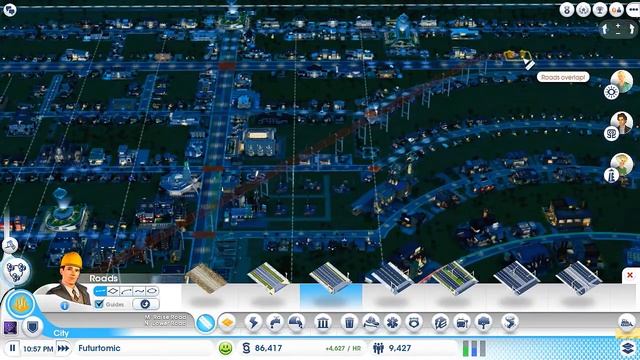640x360 pixels.
Task: Select rectangle road drawing mode
Action: point(113,291)
